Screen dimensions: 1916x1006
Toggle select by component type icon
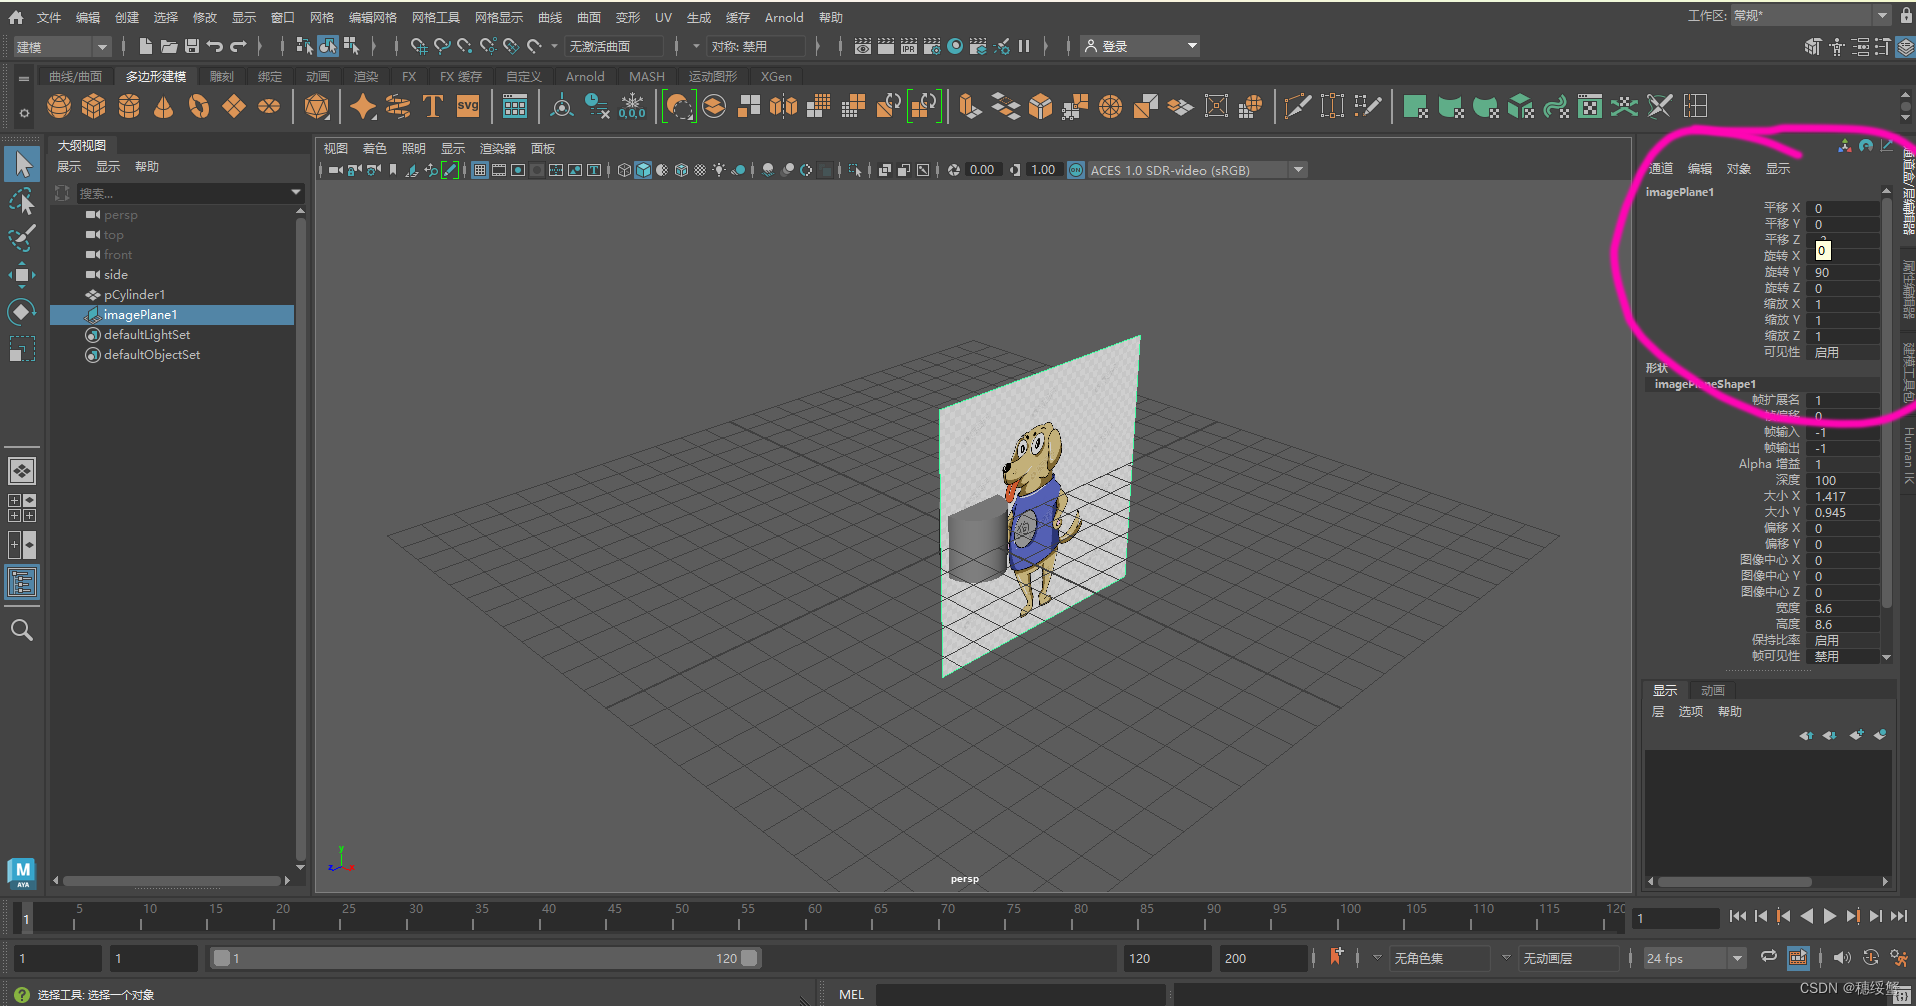pos(351,46)
